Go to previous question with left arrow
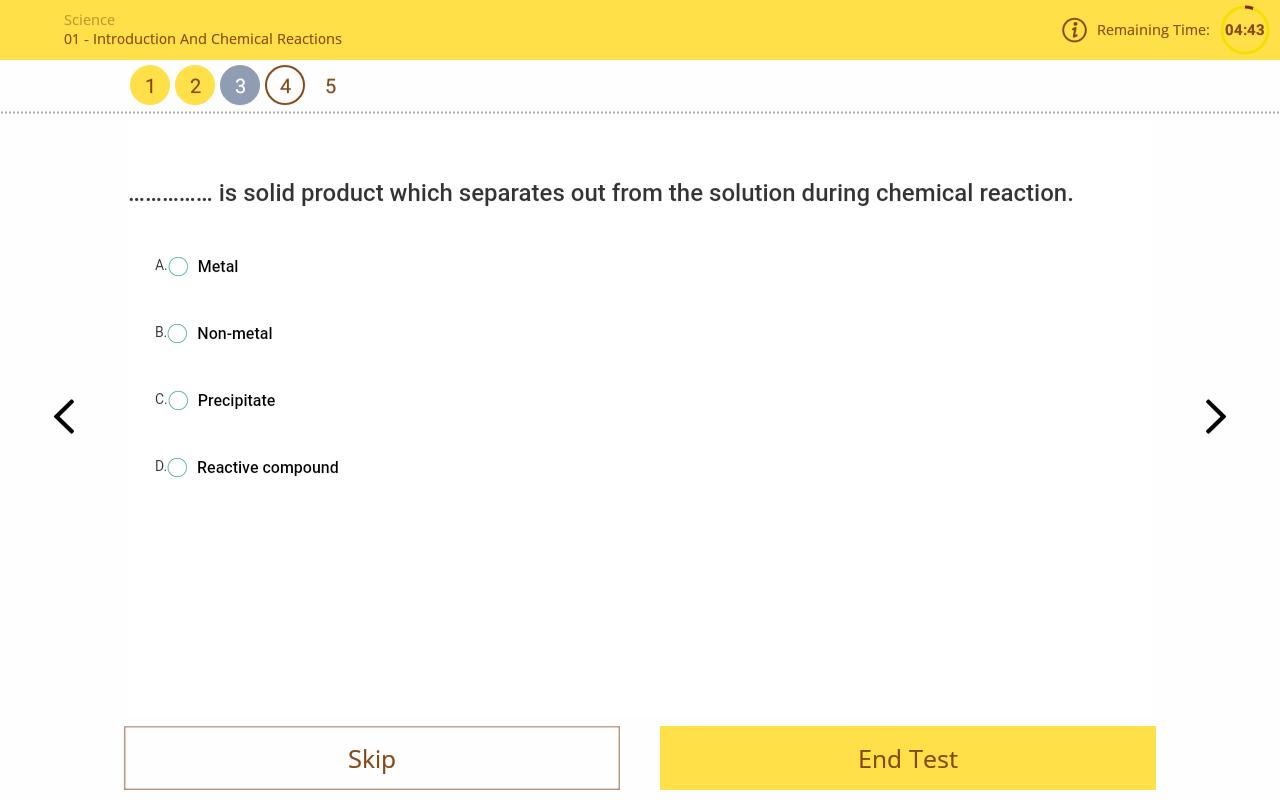This screenshot has width=1280, height=800. pos(64,417)
